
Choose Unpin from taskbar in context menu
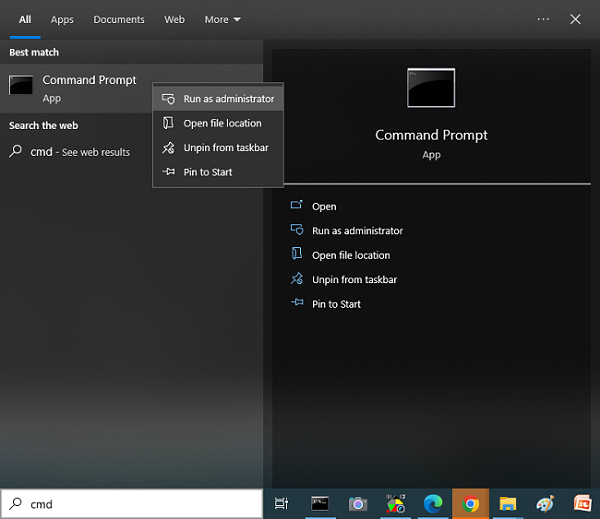(225, 148)
